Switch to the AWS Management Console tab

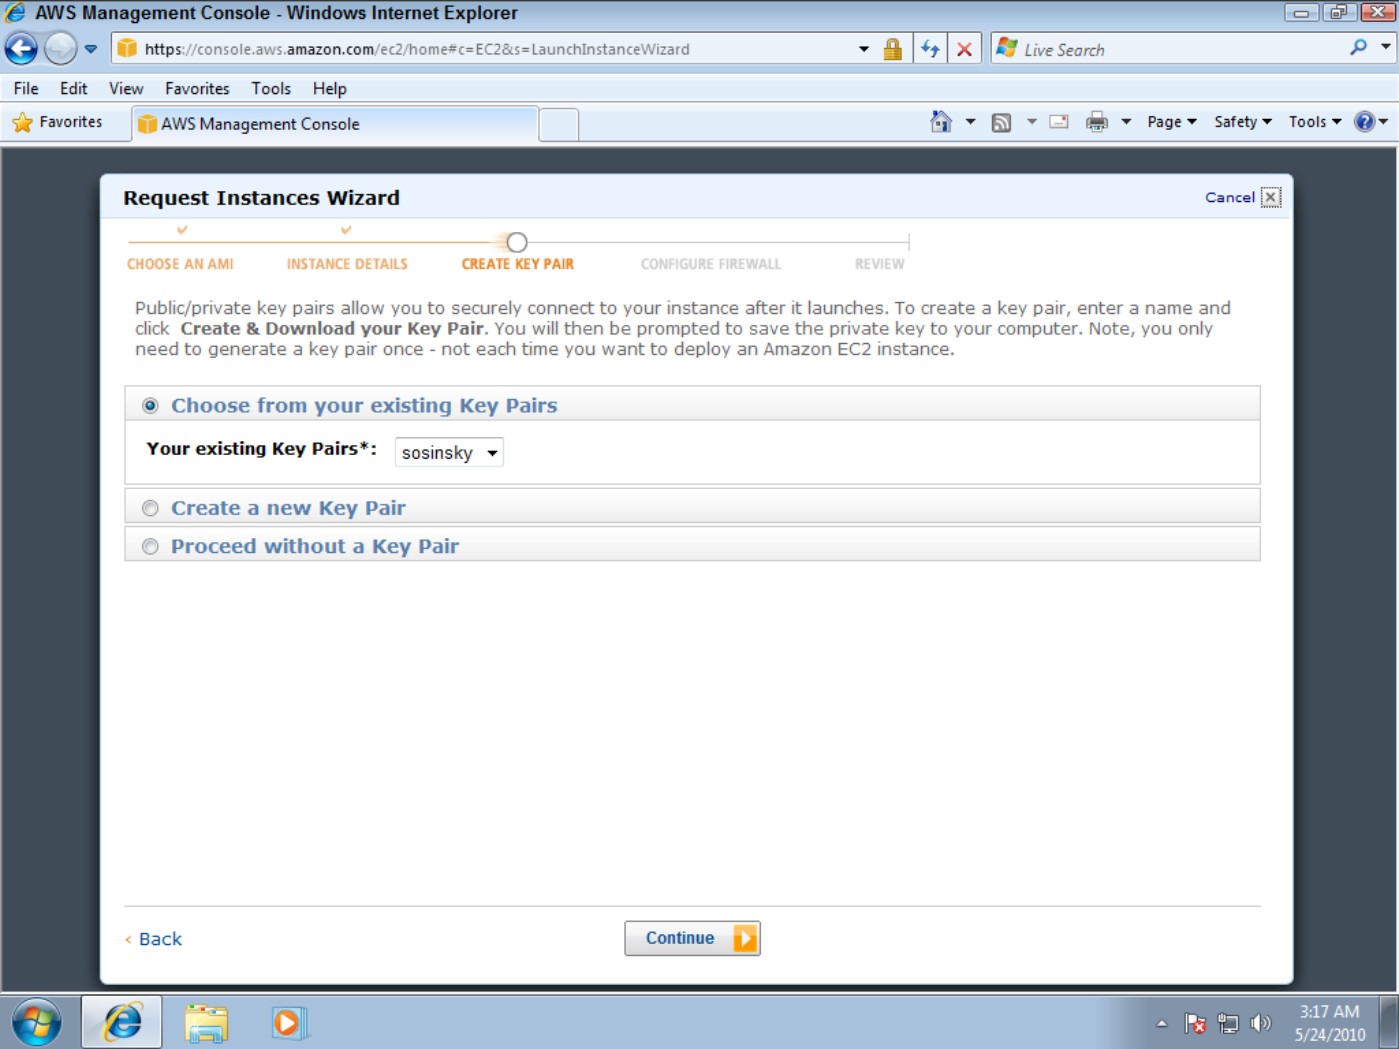pyautogui.click(x=335, y=124)
